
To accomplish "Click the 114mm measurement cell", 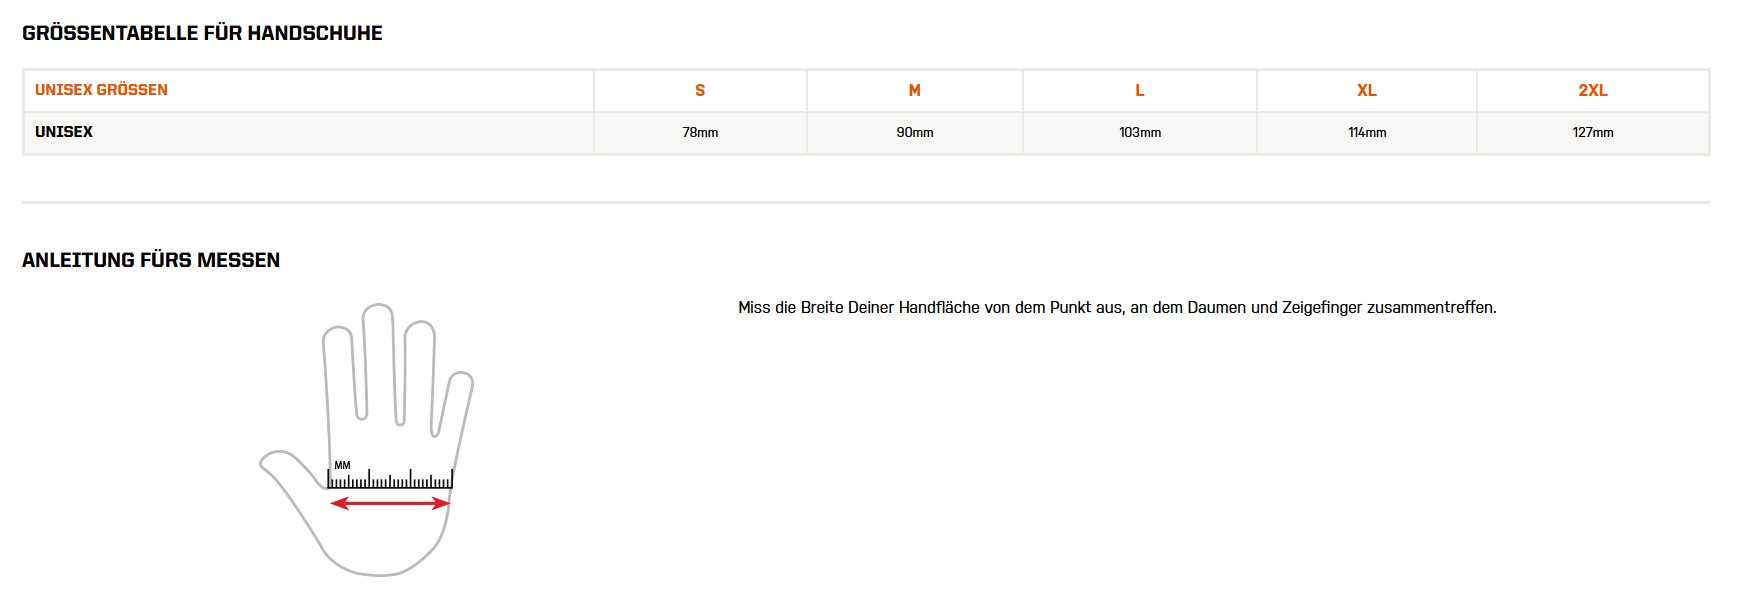I will [x=1366, y=132].
